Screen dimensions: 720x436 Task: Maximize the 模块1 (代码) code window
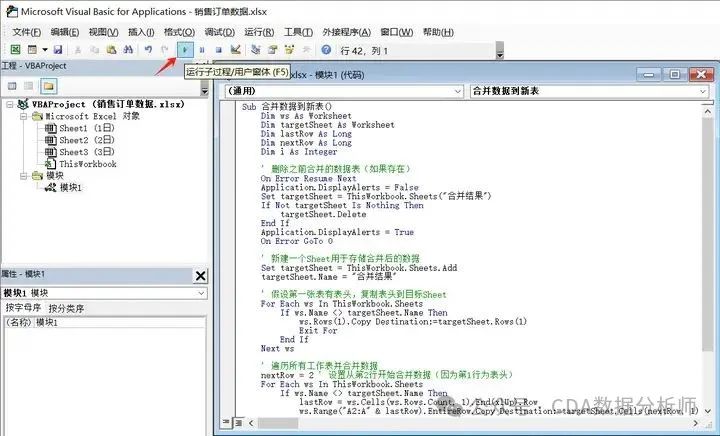click(675, 74)
